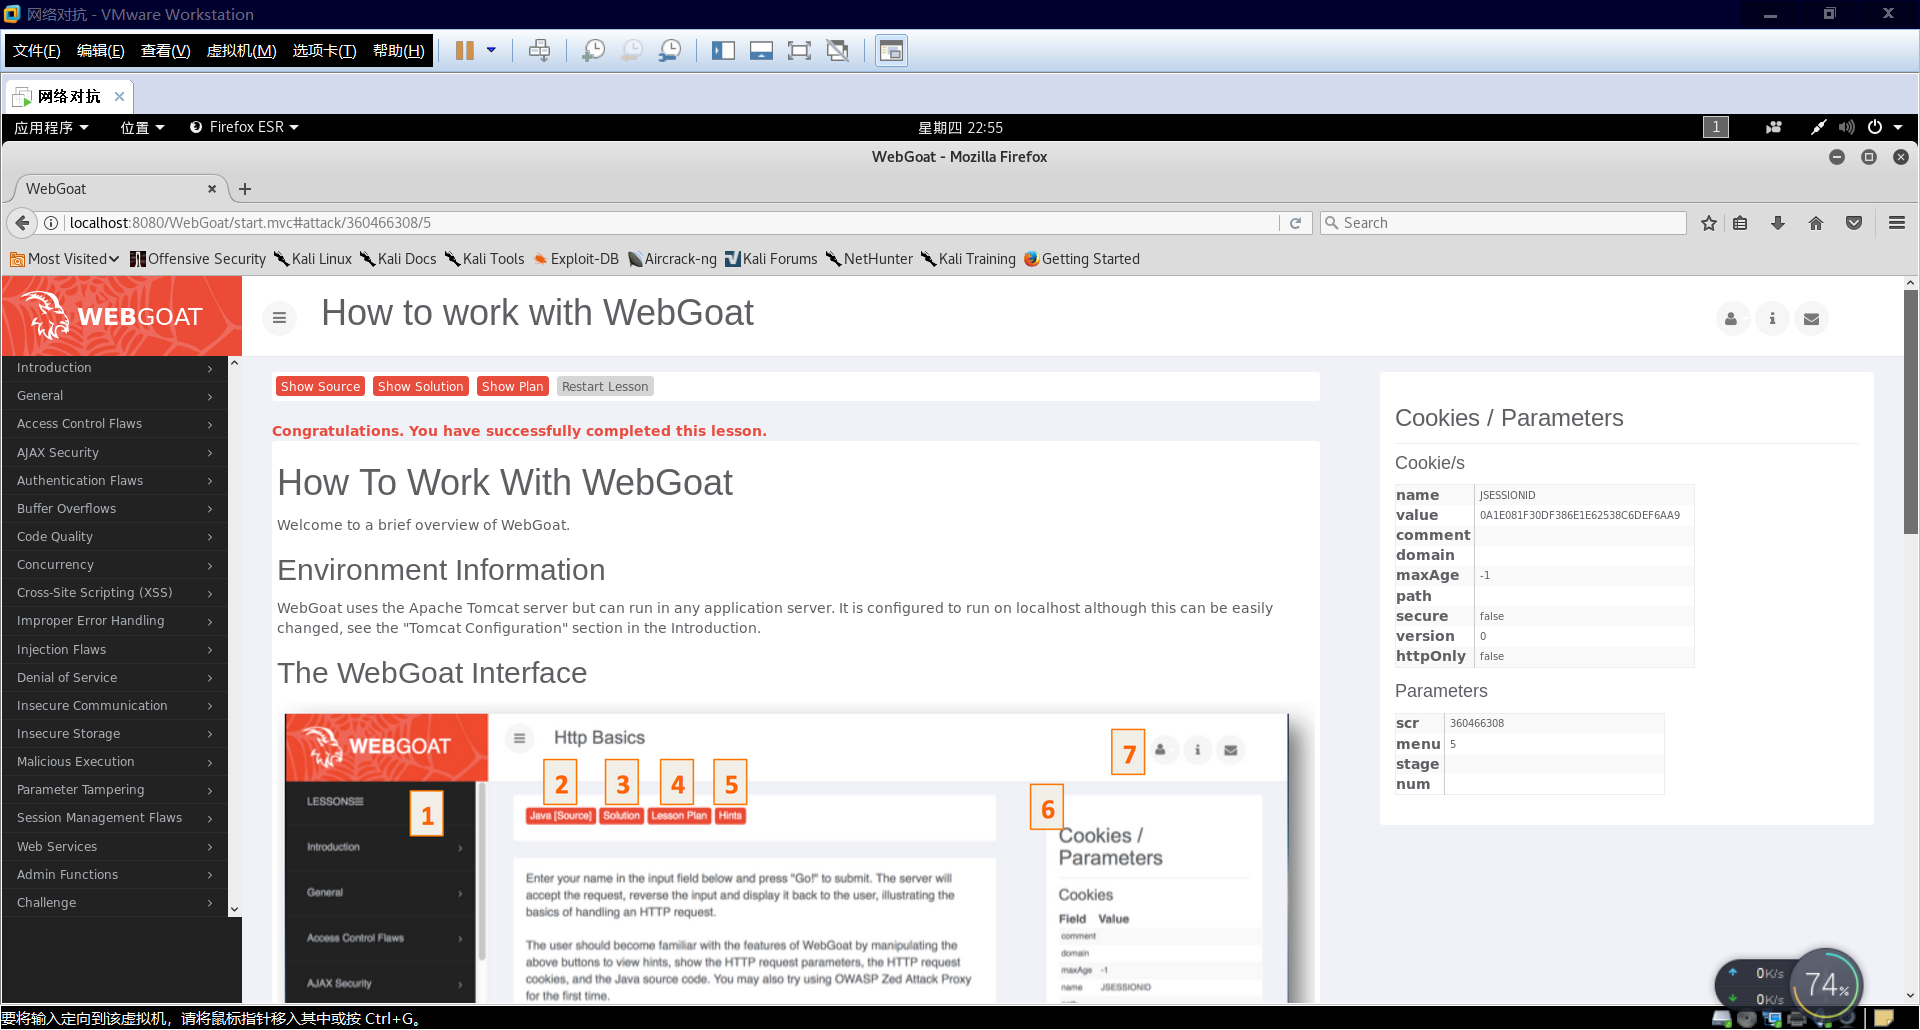
Task: Open the 编辑(E) menu
Action: click(x=101, y=51)
